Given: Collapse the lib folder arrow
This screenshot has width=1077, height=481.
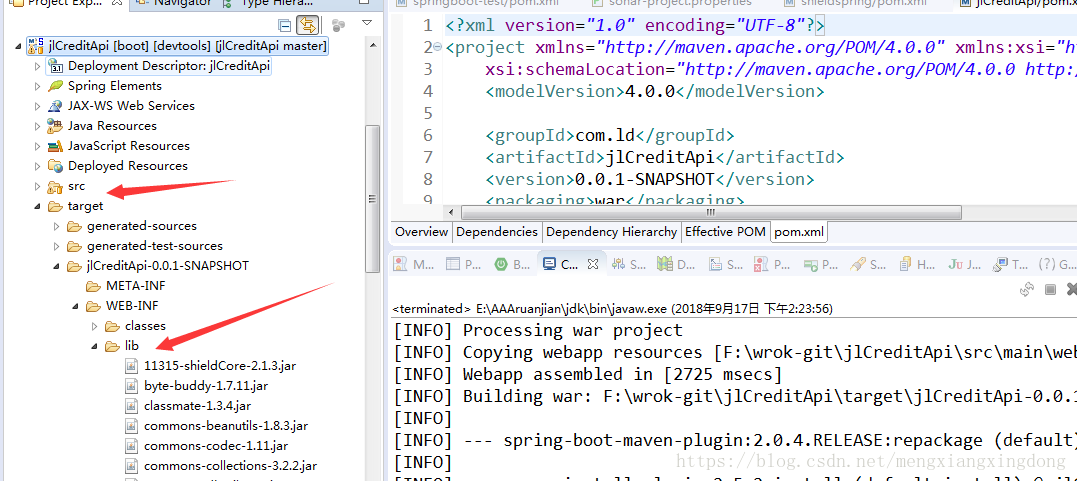Looking at the screenshot, I should [95, 346].
